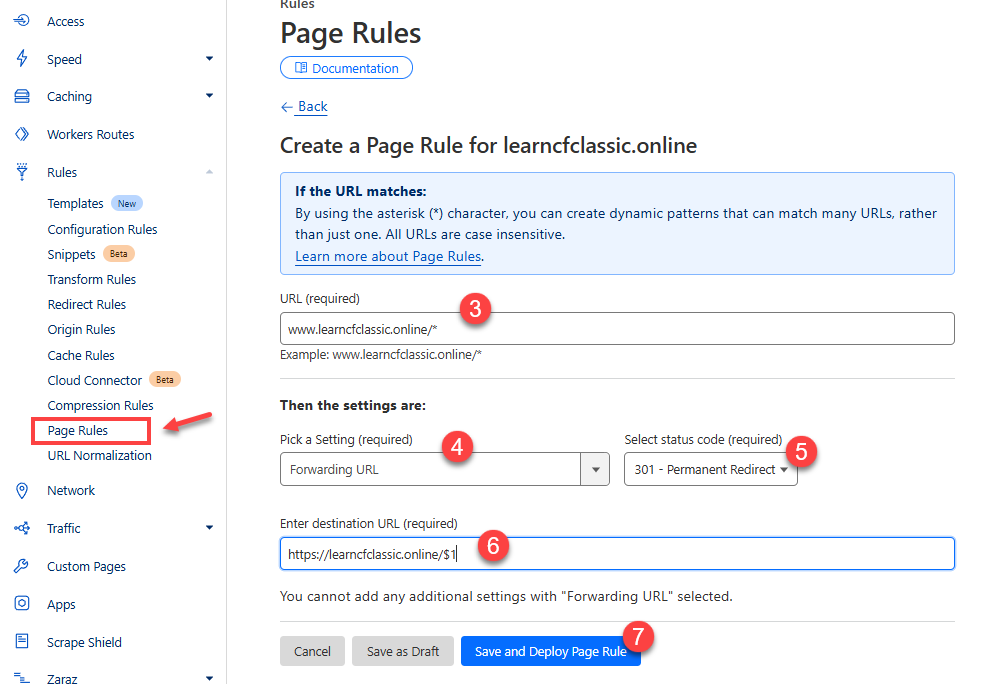Open Configuration Rules
The height and width of the screenshot is (684, 989).
[102, 229]
